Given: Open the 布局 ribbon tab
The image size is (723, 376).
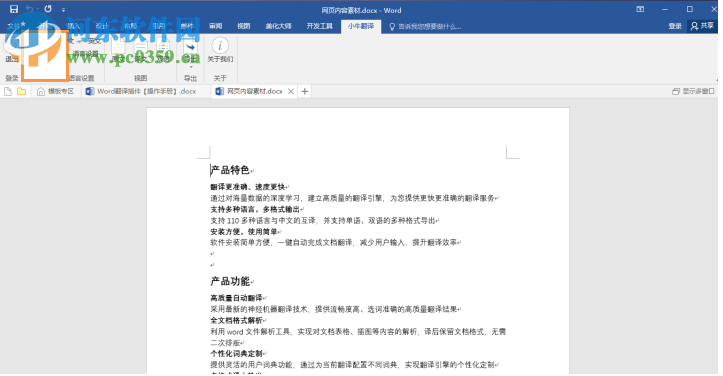Looking at the screenshot, I should click(x=130, y=26).
